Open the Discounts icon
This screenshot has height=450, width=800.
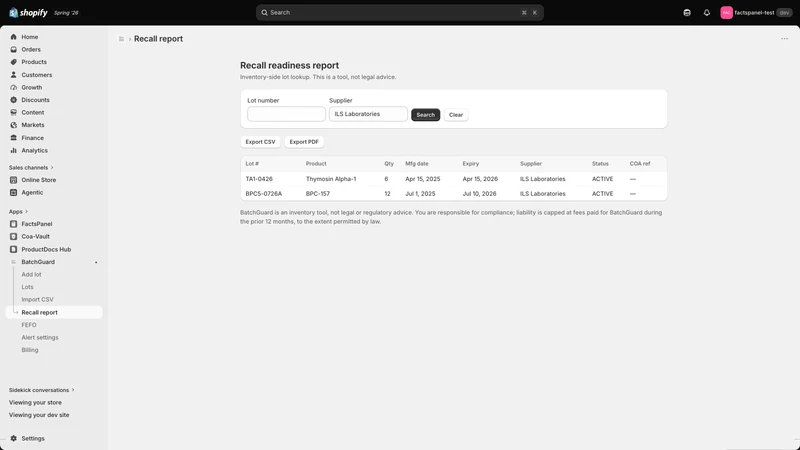click(13, 100)
